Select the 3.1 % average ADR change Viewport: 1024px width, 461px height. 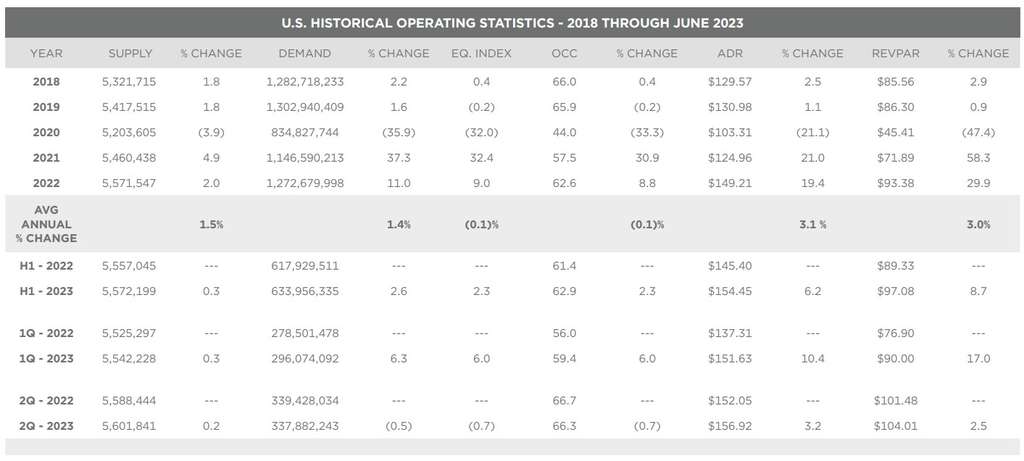(x=813, y=225)
